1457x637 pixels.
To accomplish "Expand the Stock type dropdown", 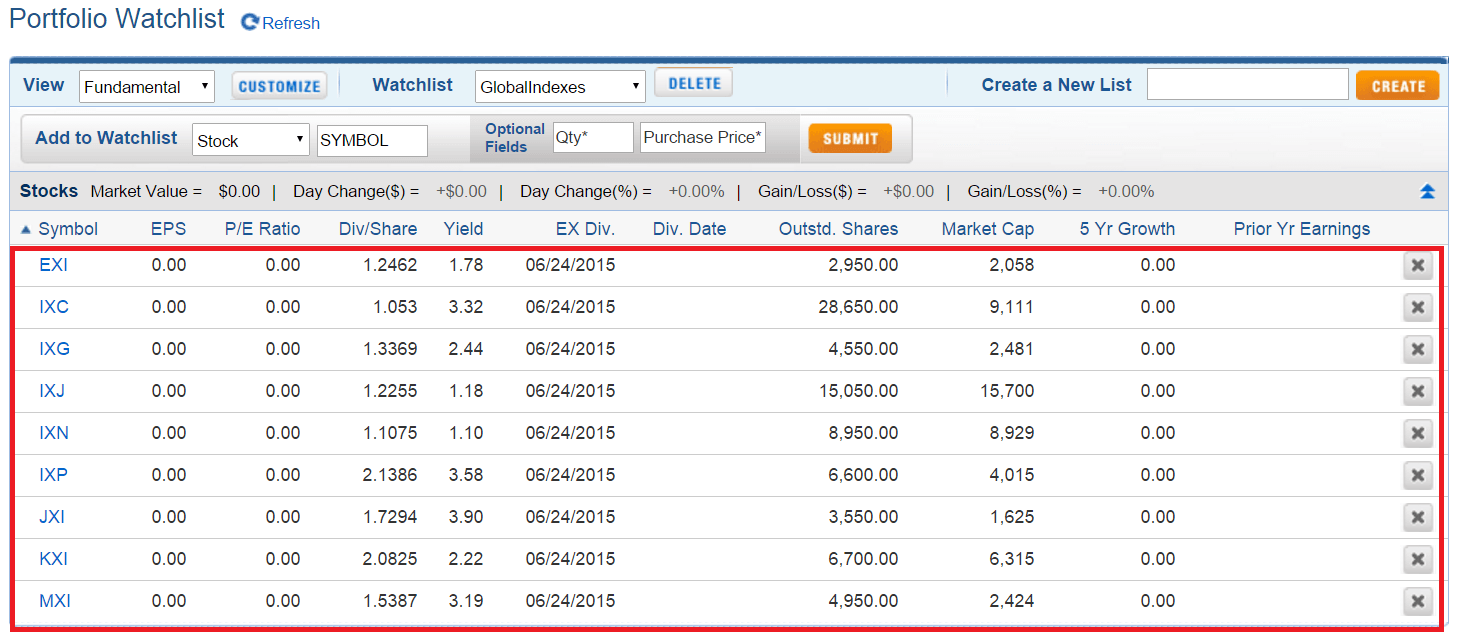I will point(251,141).
